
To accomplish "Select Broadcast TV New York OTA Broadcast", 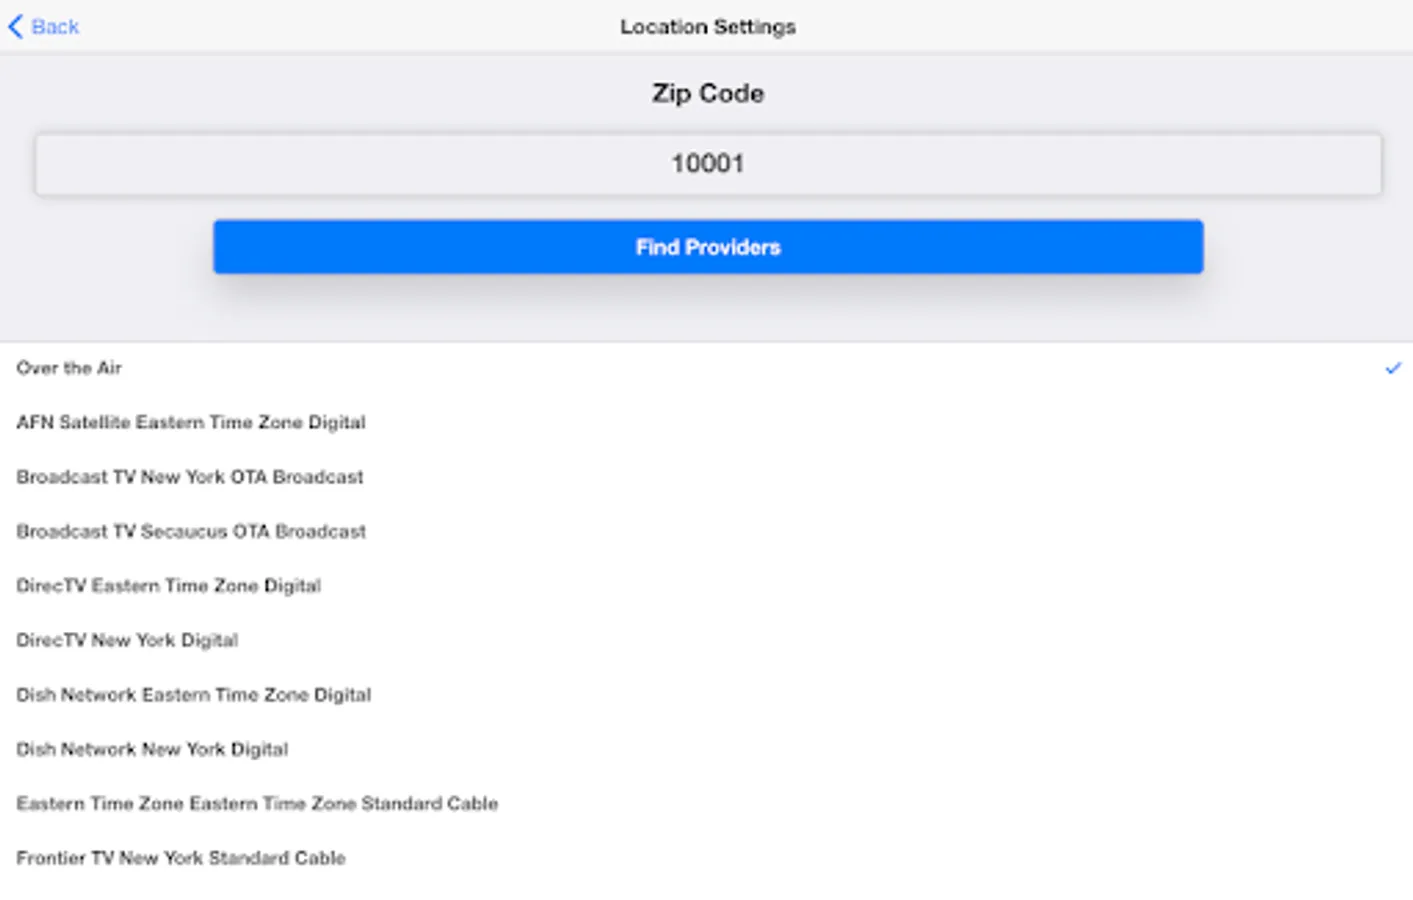I will click(706, 477).
